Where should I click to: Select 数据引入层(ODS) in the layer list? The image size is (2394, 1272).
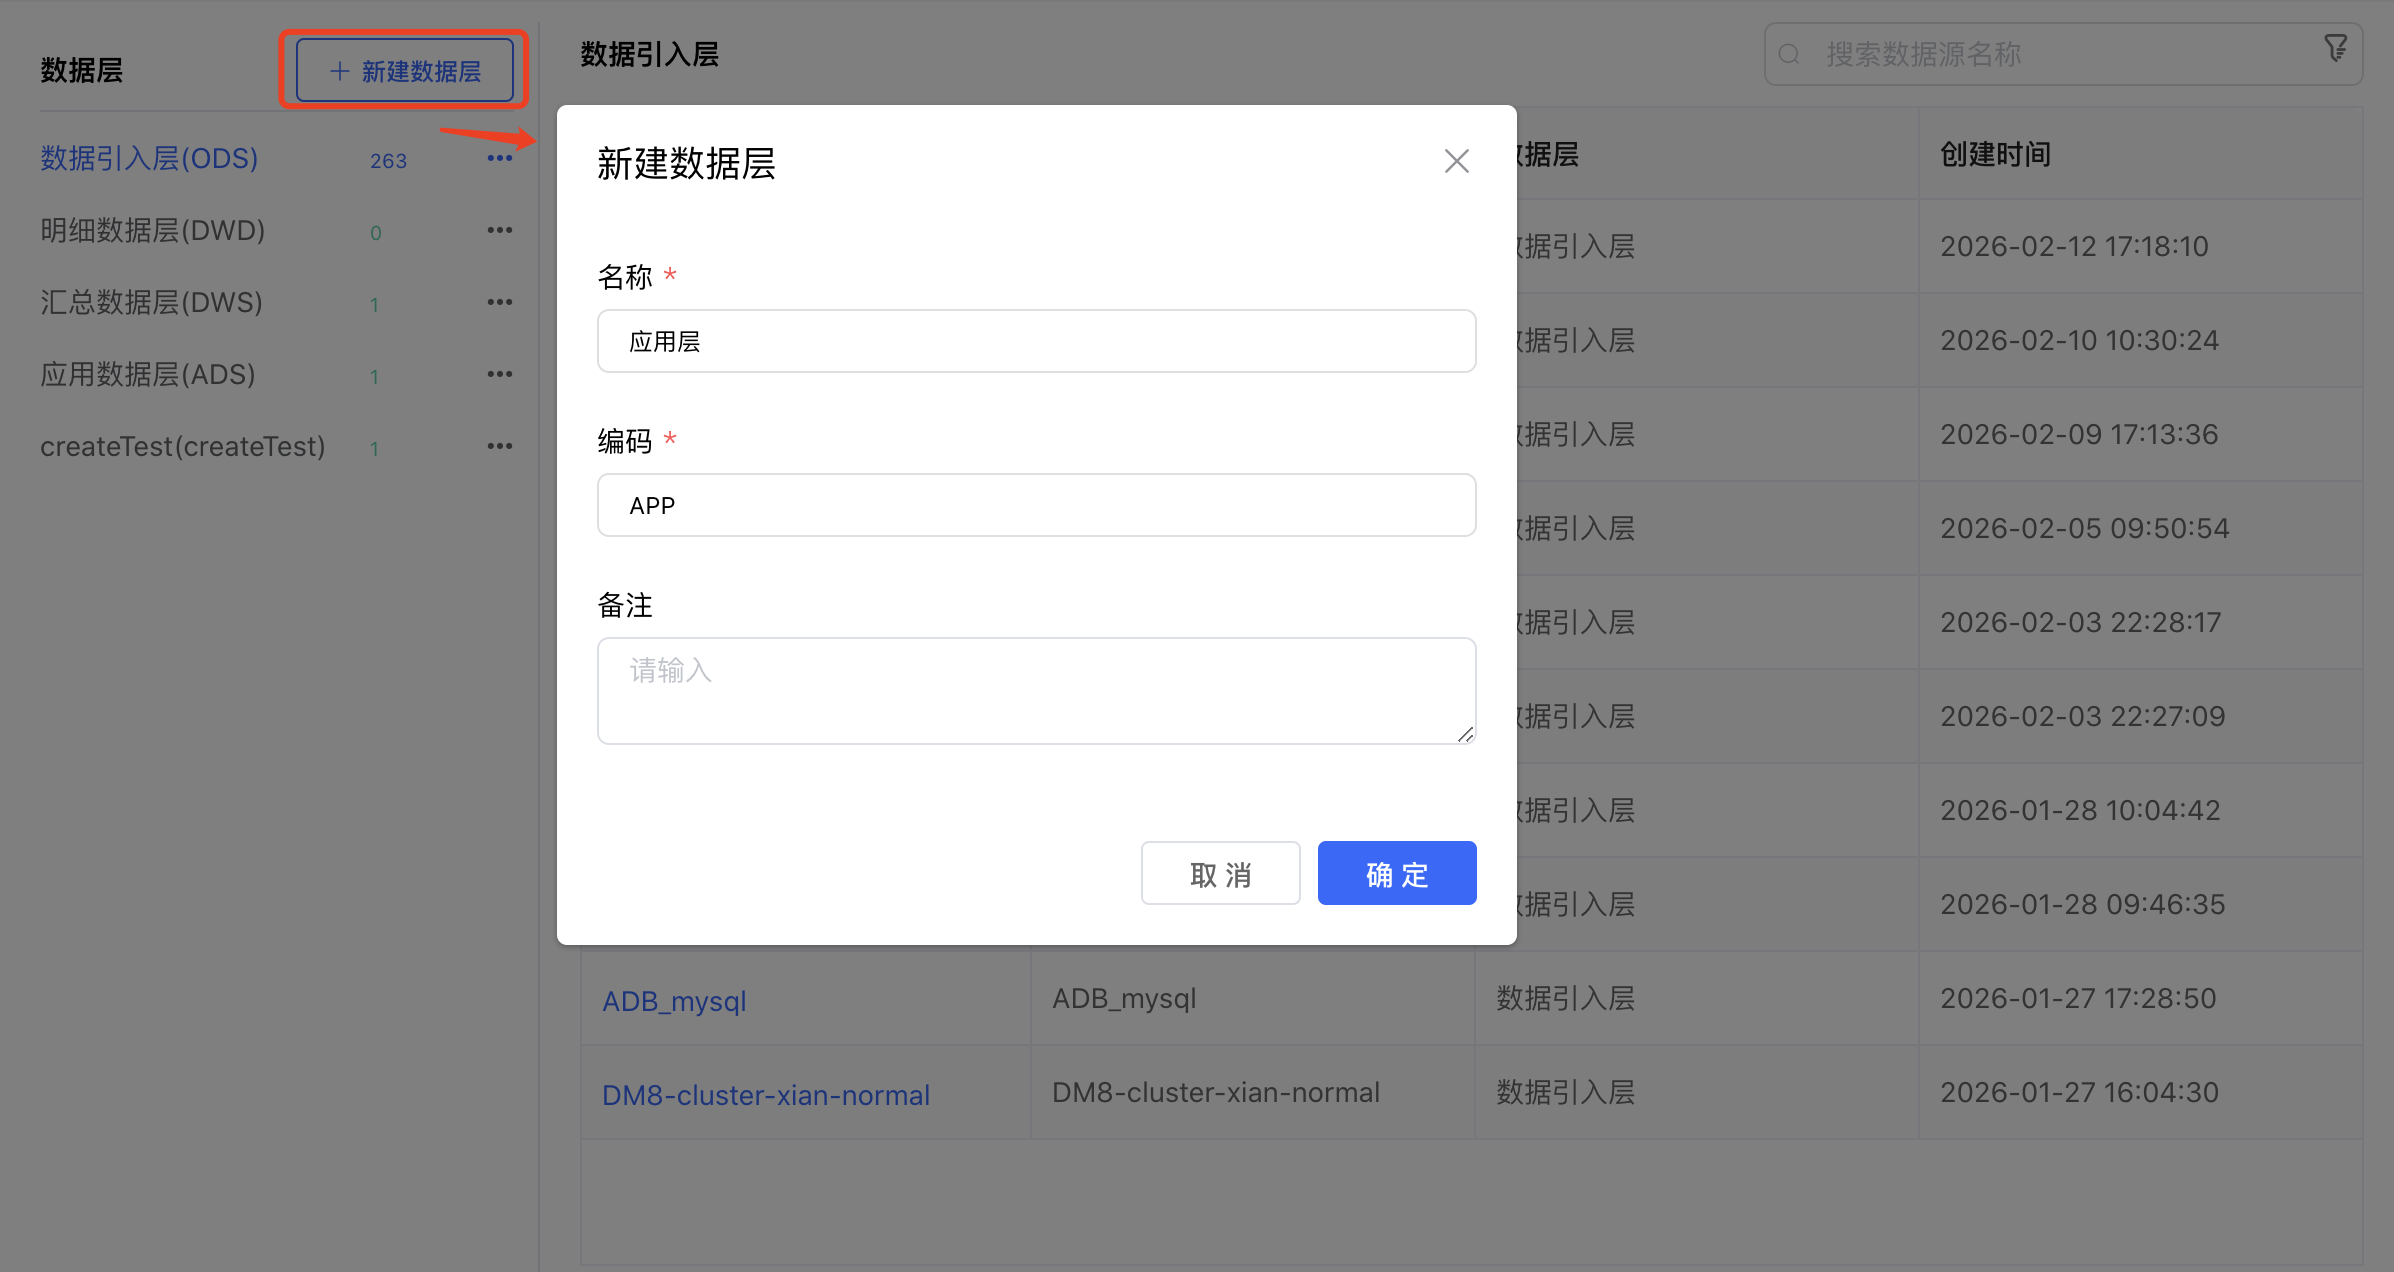(x=149, y=159)
